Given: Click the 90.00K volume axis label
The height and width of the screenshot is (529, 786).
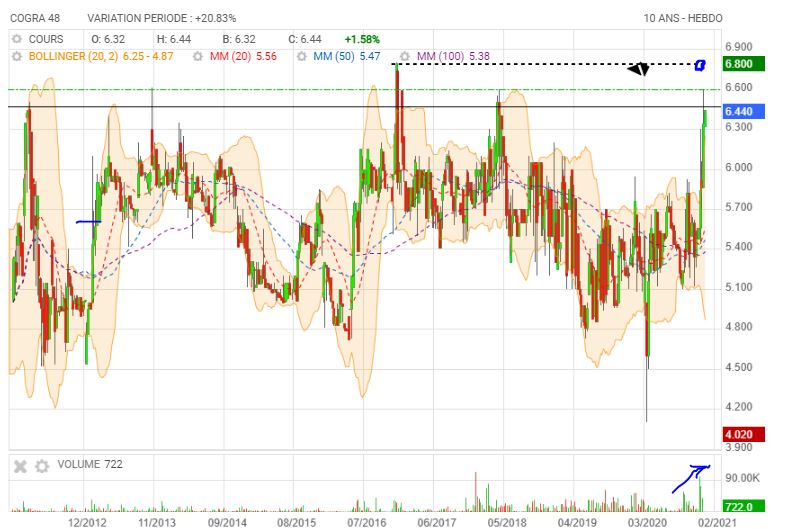Looking at the screenshot, I should [x=742, y=478].
